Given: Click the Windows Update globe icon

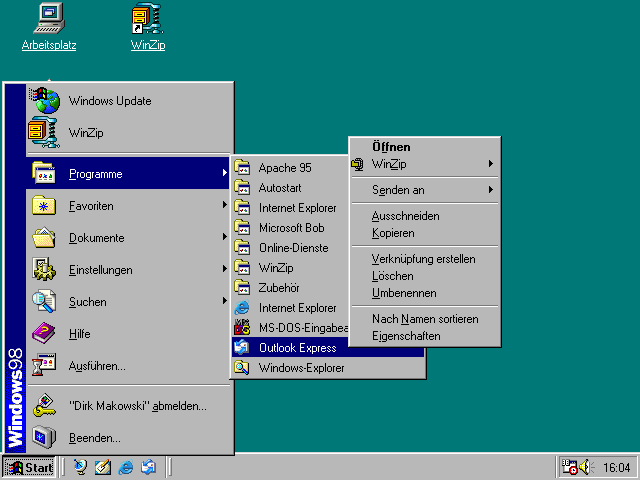Looking at the screenshot, I should point(45,100).
